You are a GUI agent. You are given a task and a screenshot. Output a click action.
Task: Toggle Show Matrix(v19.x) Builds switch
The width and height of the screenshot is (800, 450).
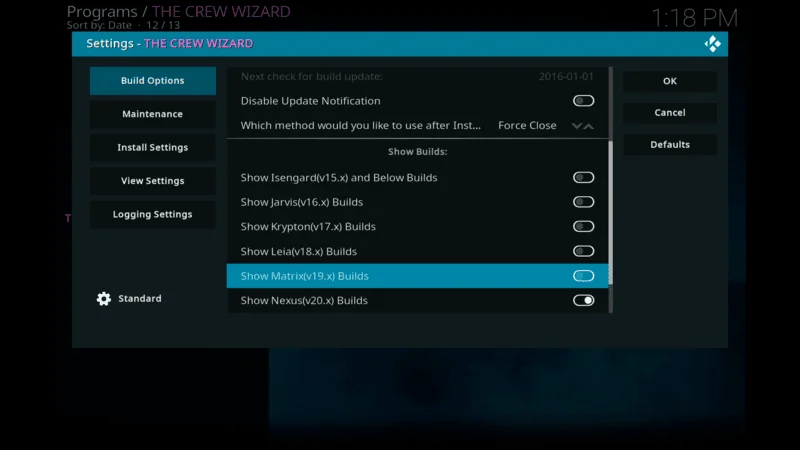[x=583, y=276]
